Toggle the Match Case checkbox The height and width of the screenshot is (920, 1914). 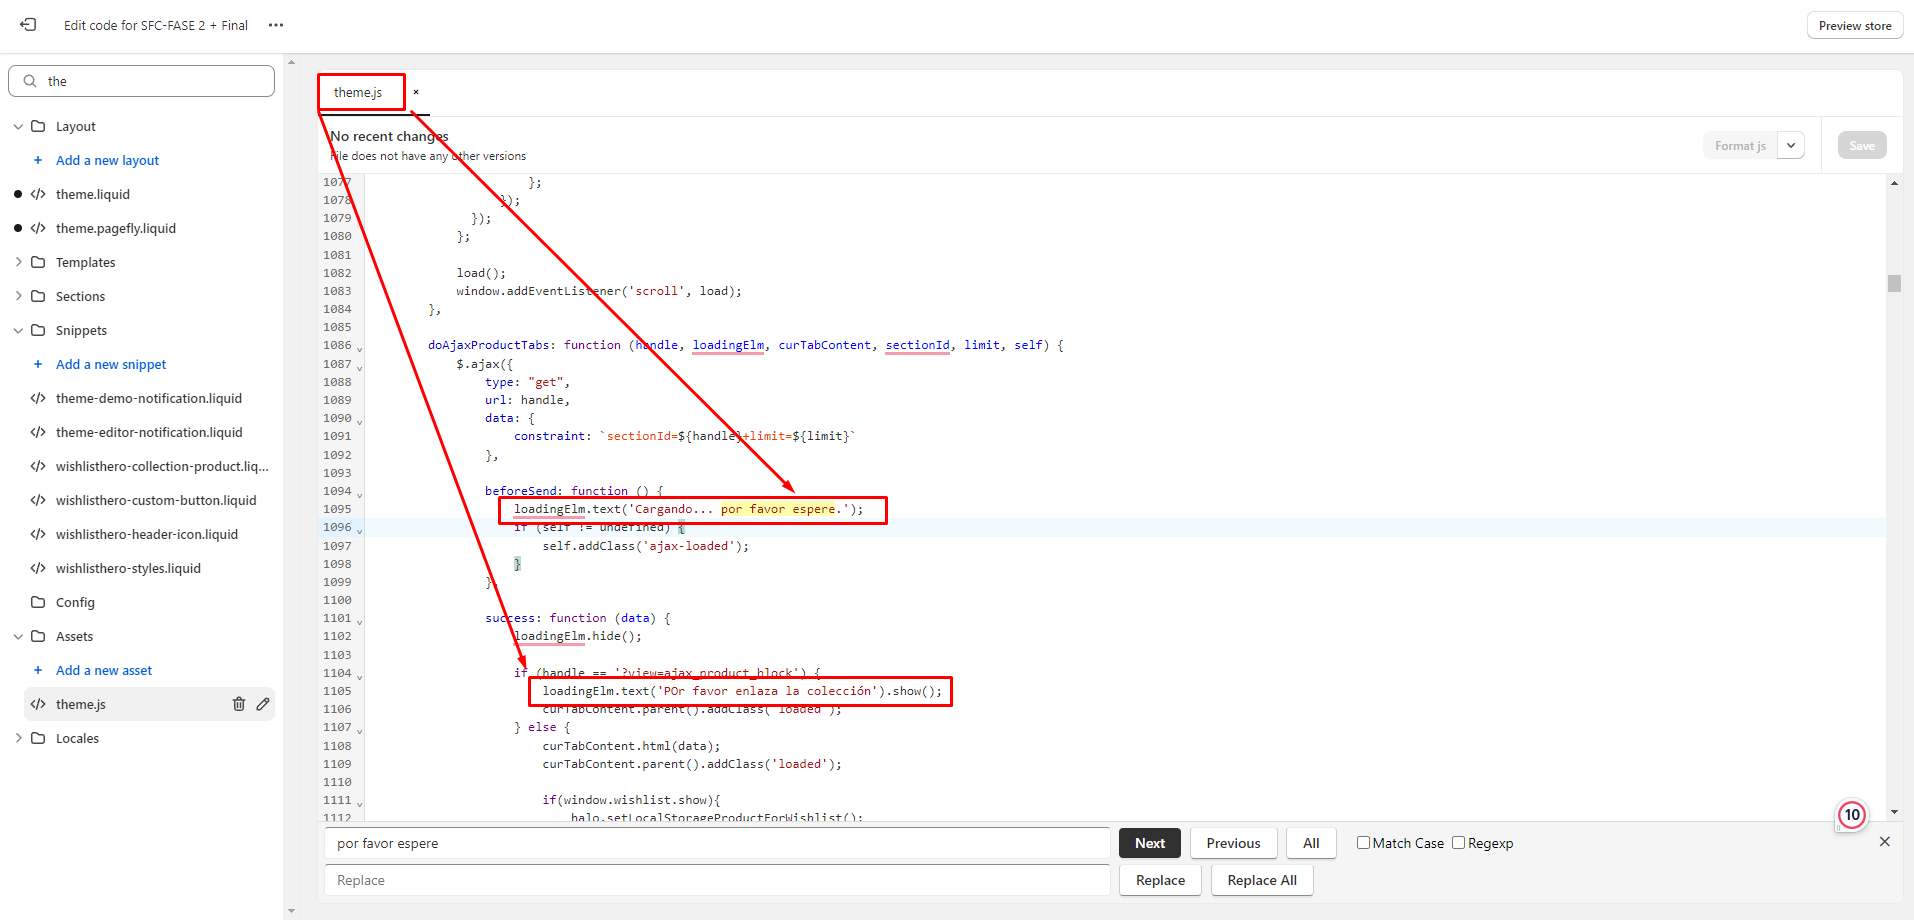(x=1363, y=842)
